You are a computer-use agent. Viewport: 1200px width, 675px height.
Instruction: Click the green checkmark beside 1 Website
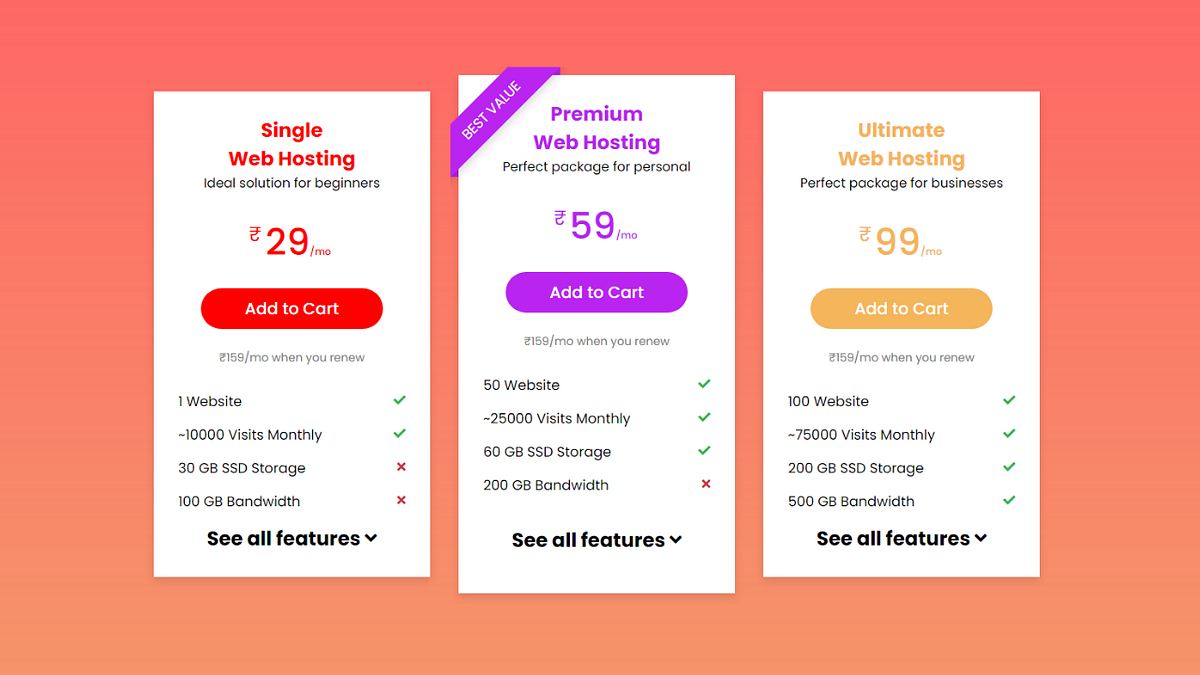[400, 400]
